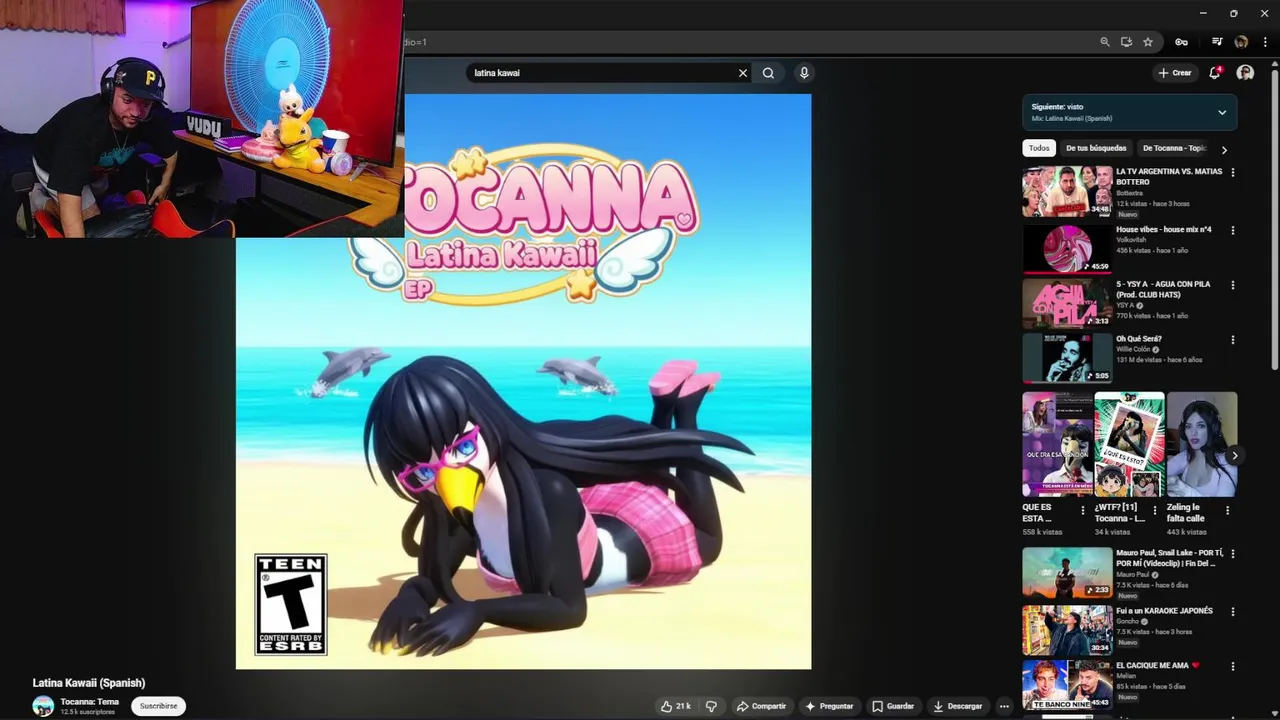Open the 'Tocanna: Tema' channel name

click(89, 702)
